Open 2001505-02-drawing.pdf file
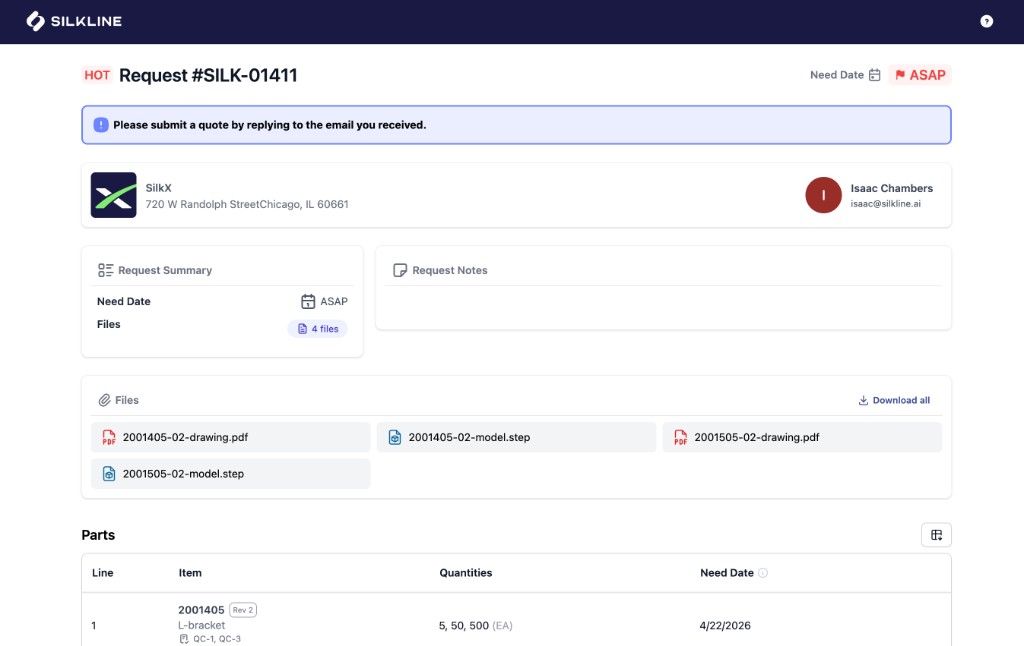 (802, 437)
